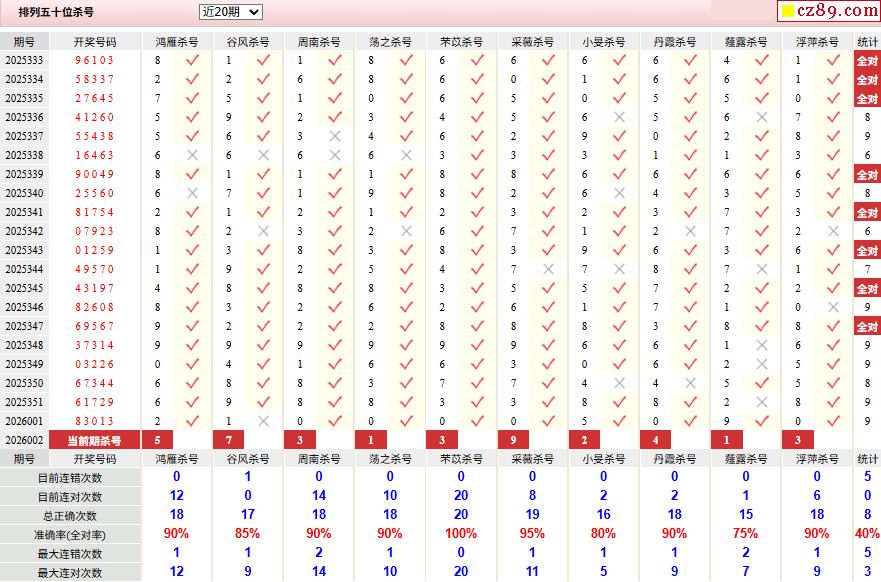Click the yellow square beside cz89.com
The width and height of the screenshot is (881, 582).
point(788,11)
